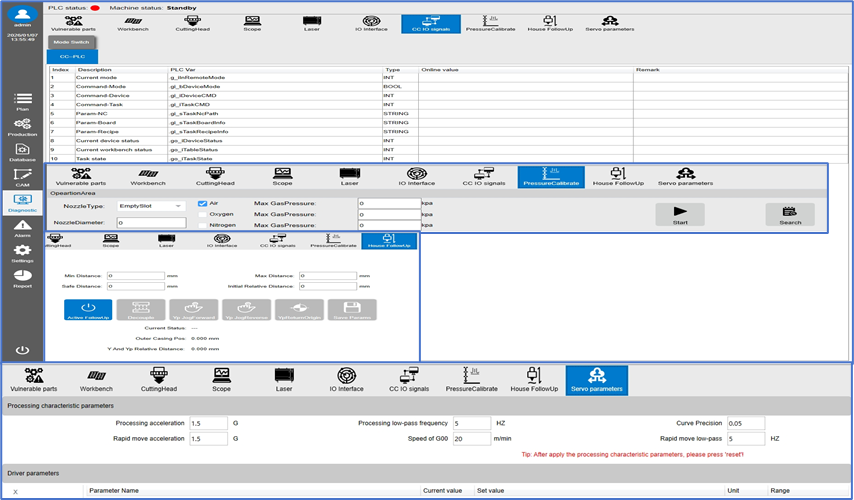This screenshot has width=854, height=500.
Task: Open Vulnerable parts in the toolbar with Servo parameters highlighted
Action: 34,380
